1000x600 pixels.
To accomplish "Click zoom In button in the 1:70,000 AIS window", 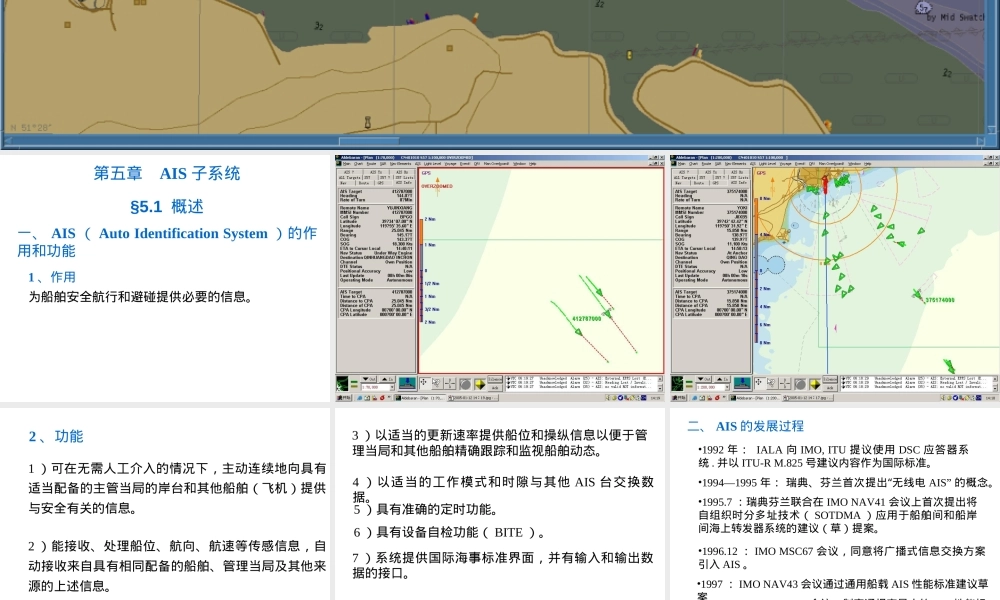I will [386, 379].
